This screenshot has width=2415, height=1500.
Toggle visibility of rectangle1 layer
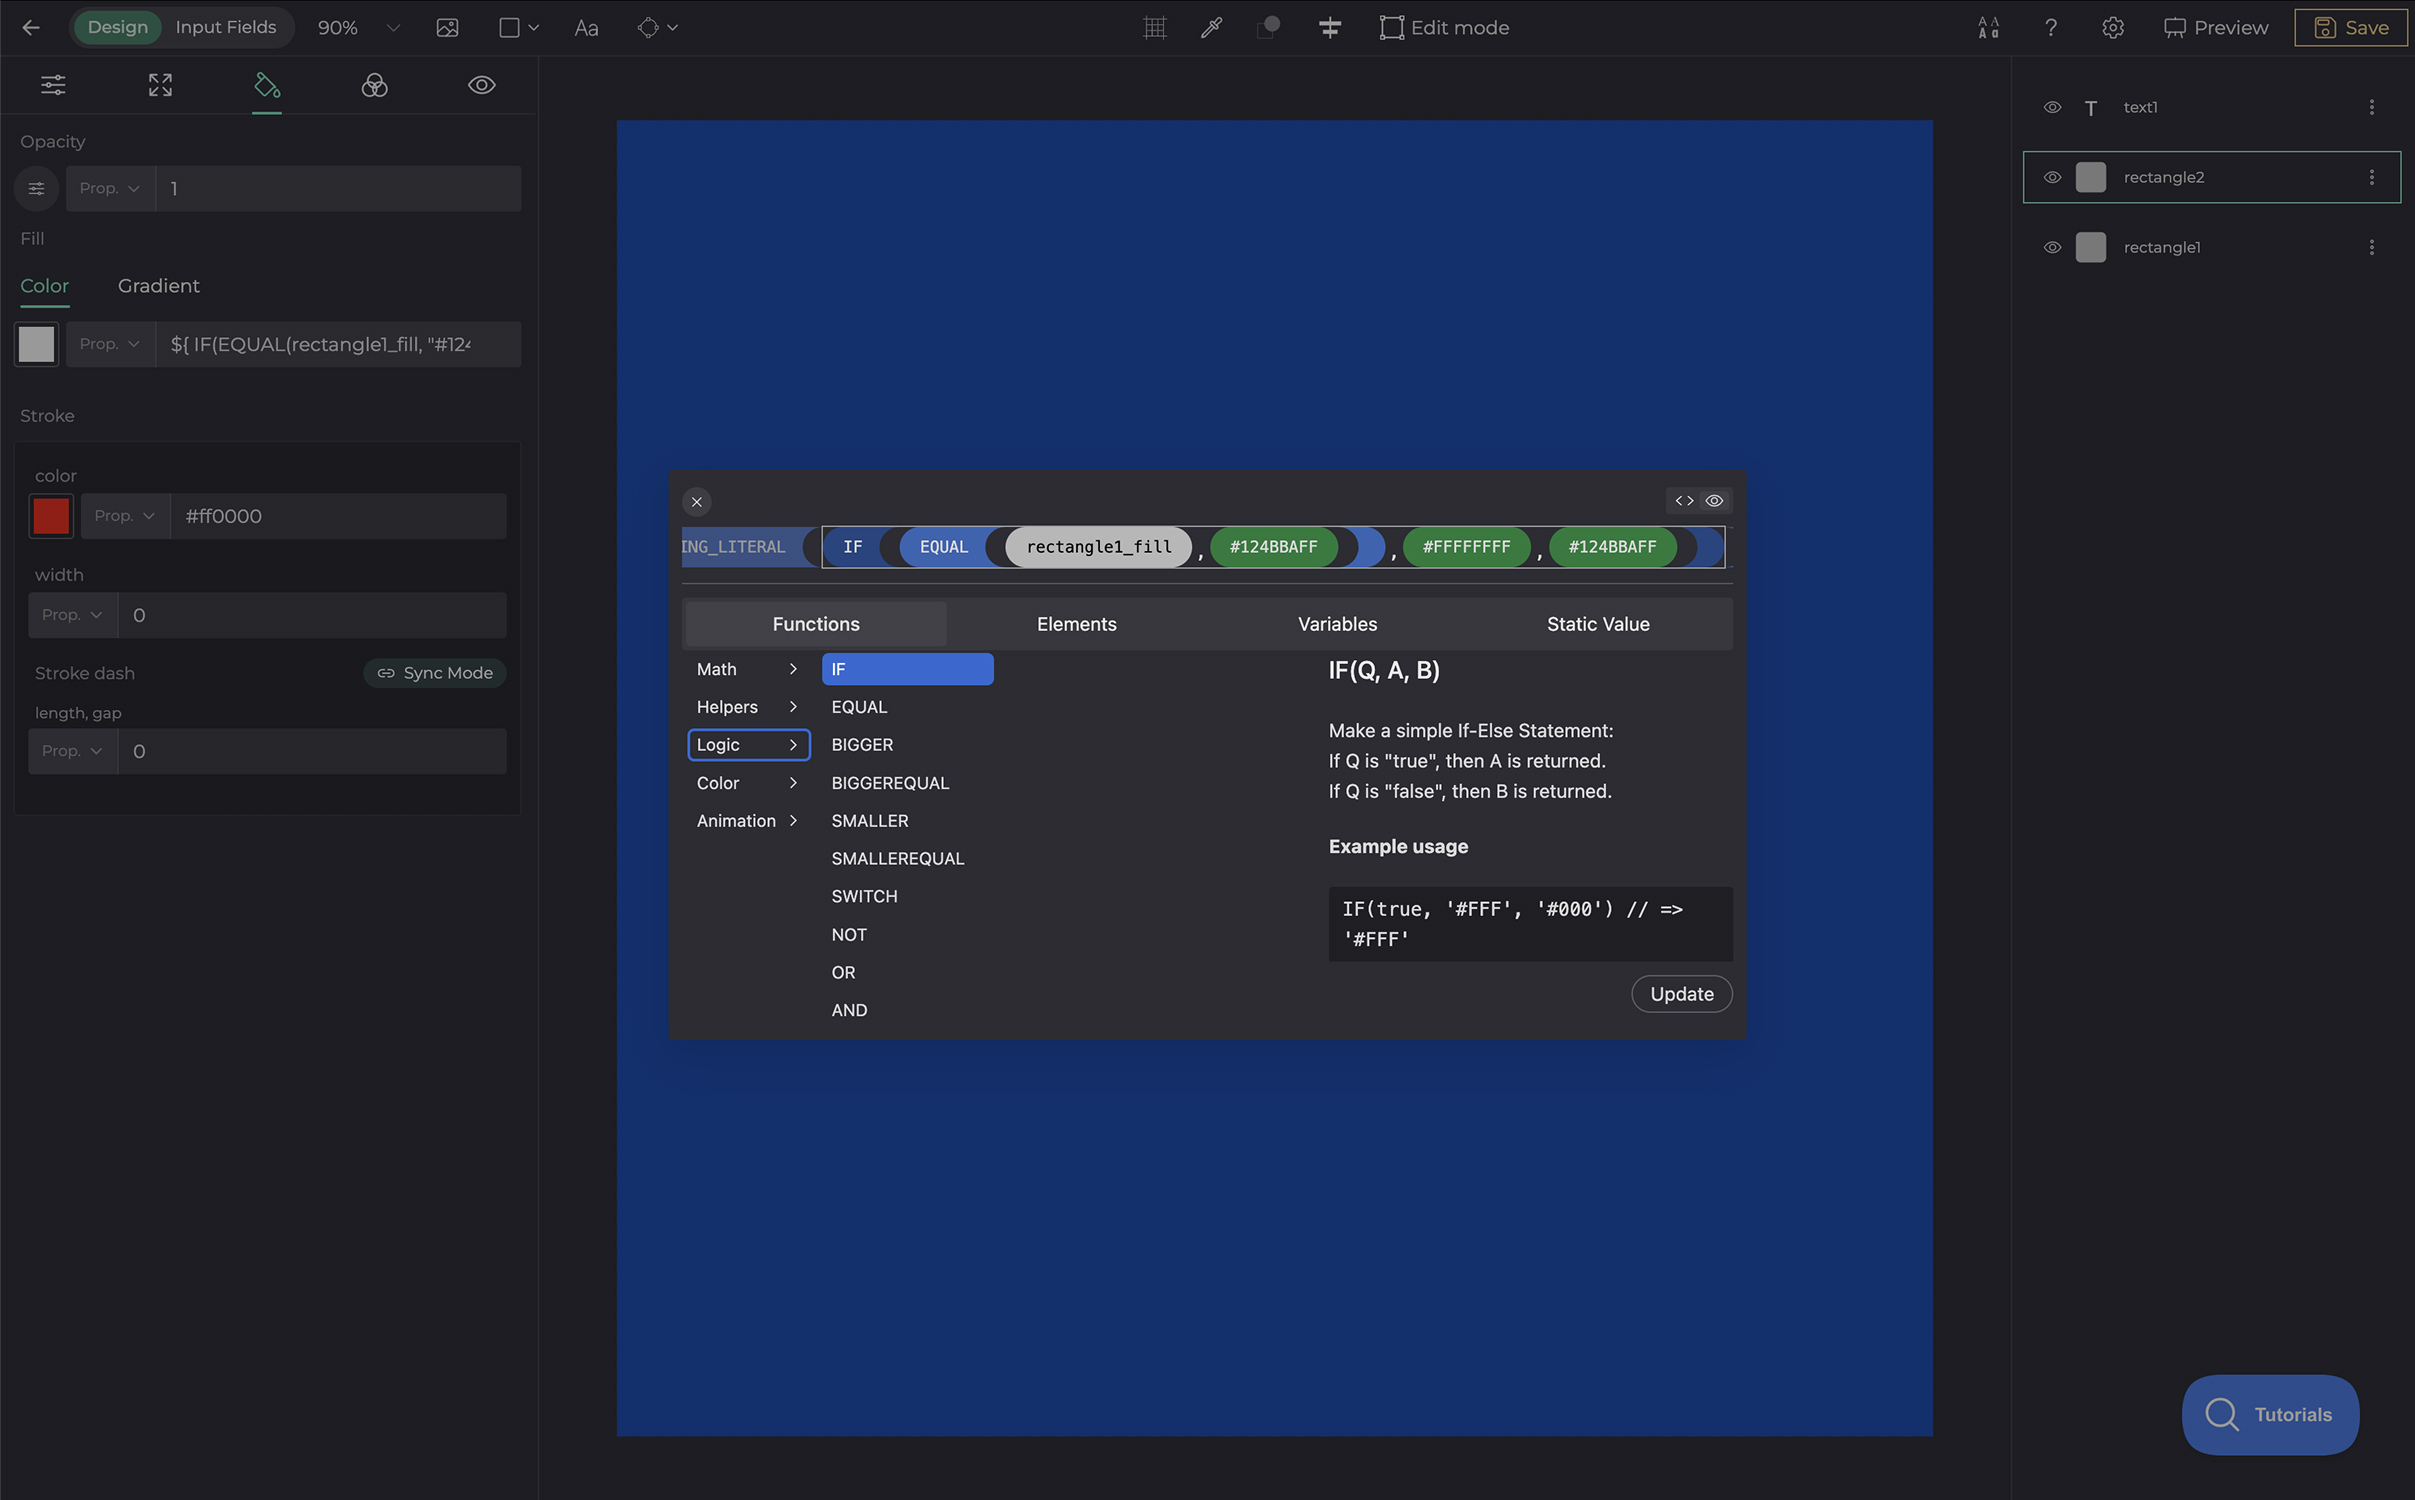click(x=2052, y=247)
